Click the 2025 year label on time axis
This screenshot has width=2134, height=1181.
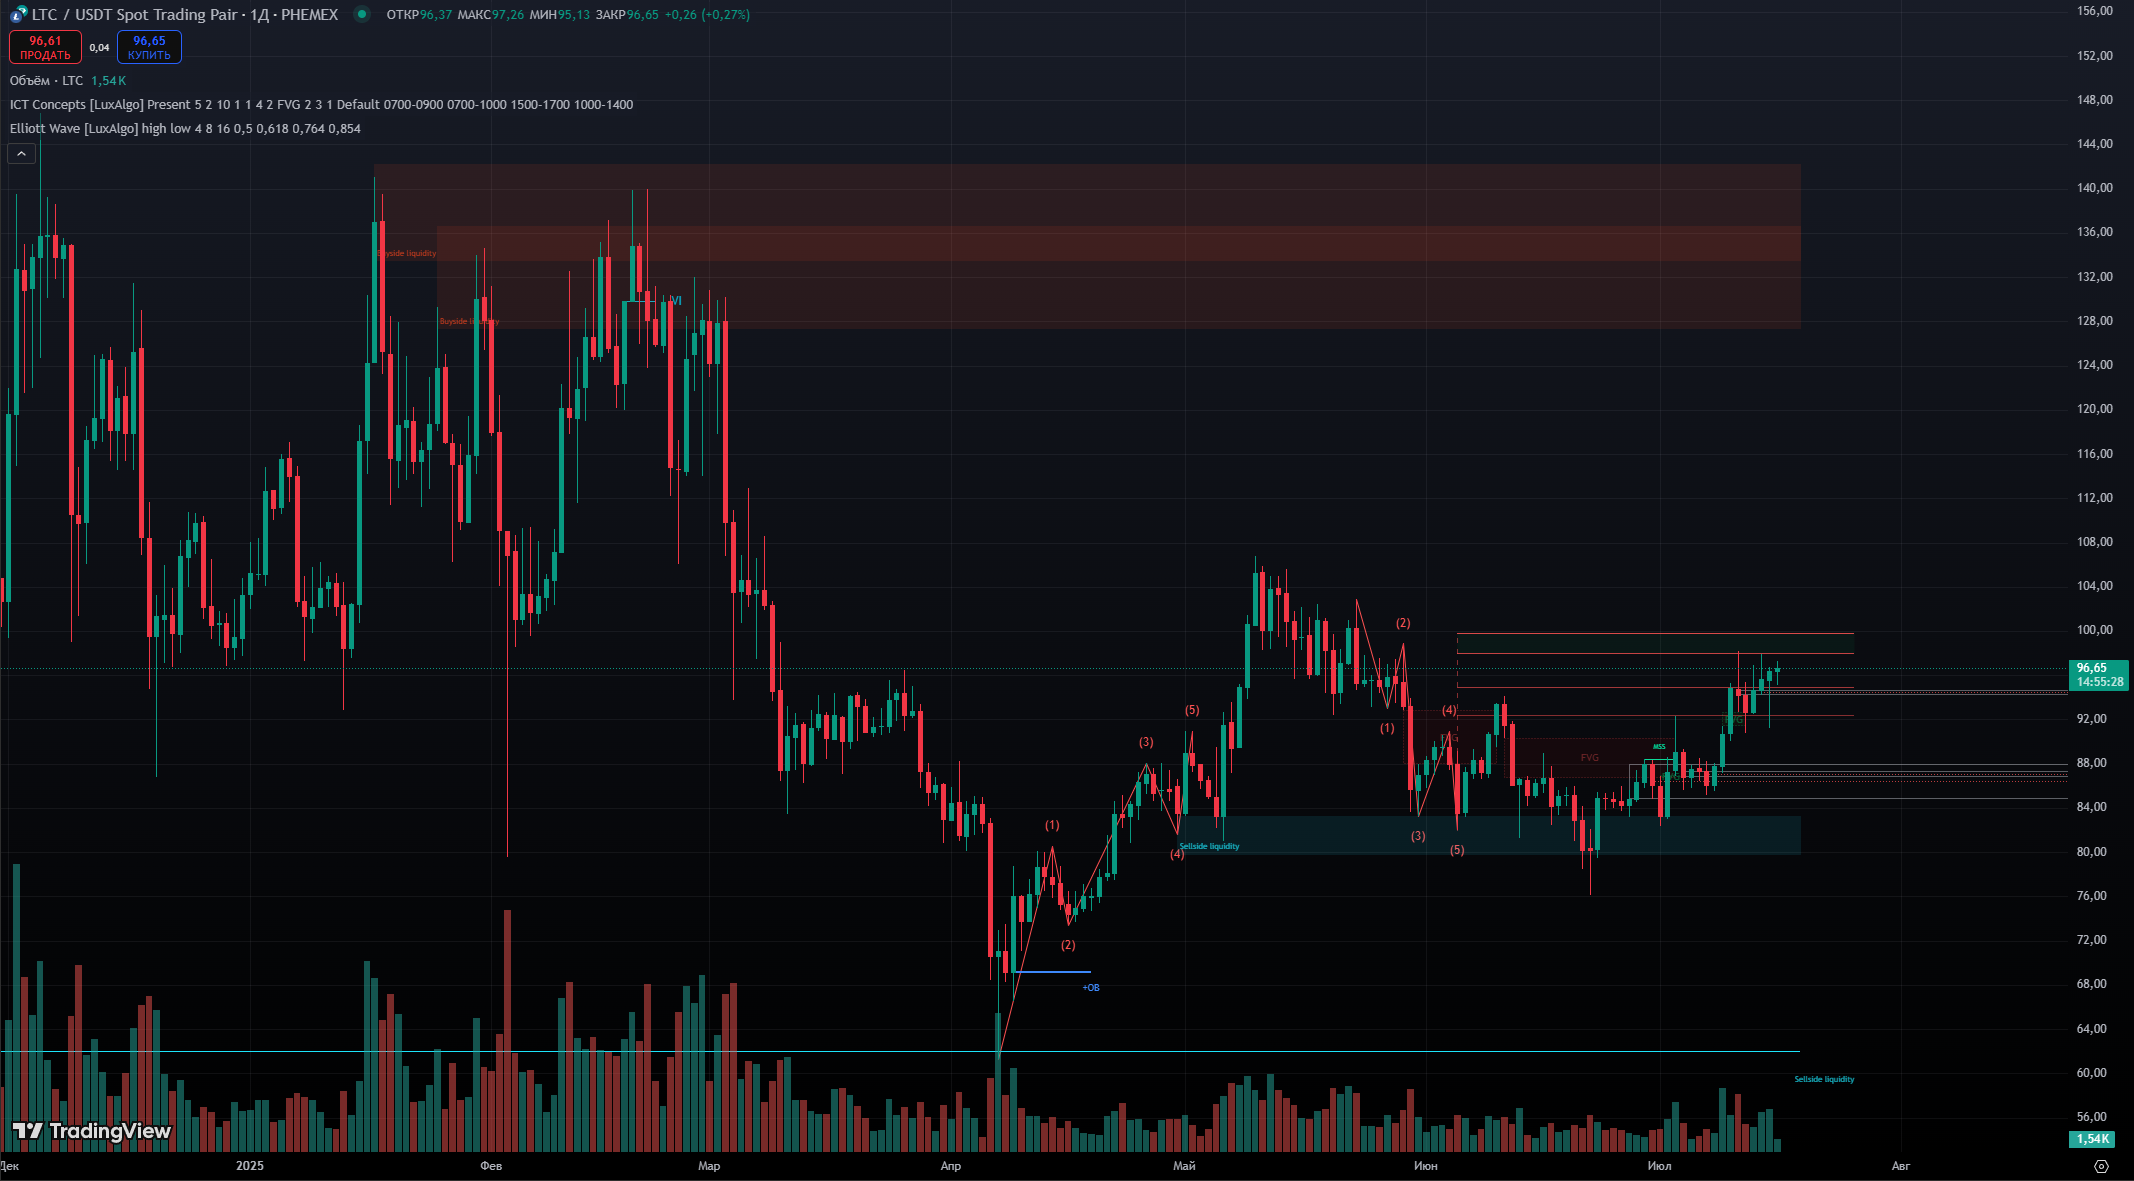pyautogui.click(x=250, y=1166)
